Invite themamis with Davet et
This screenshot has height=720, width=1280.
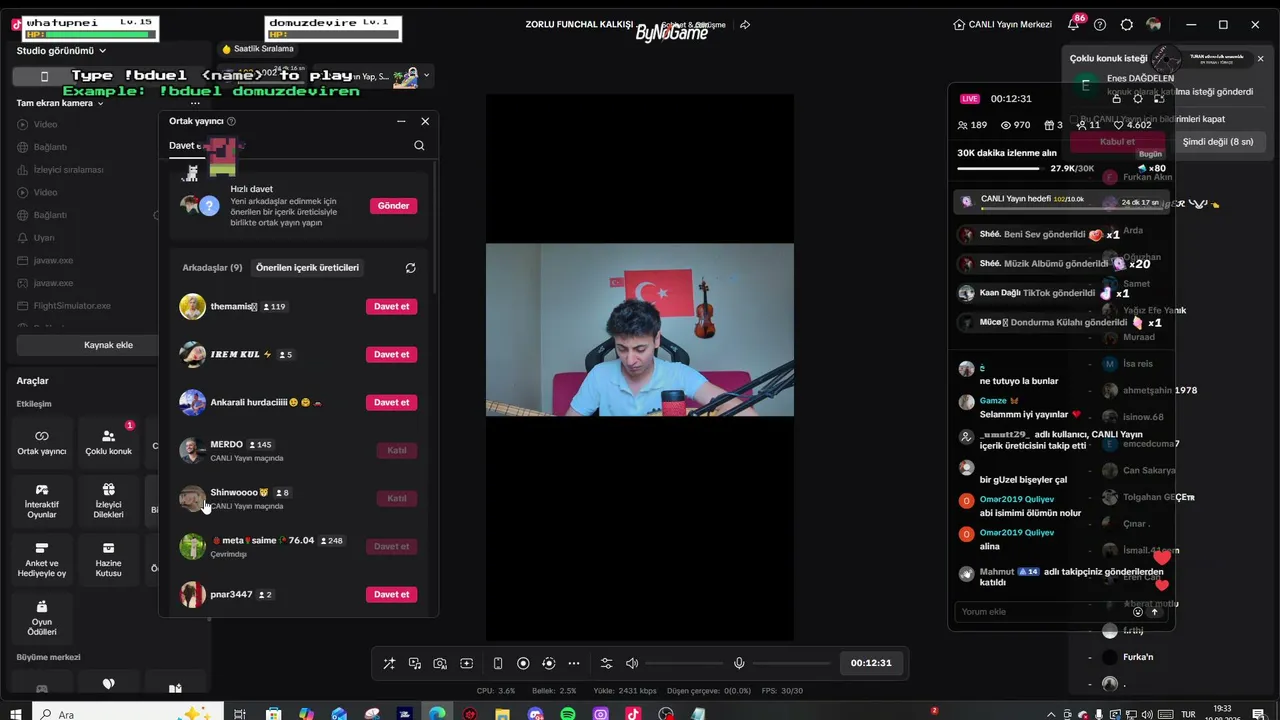(391, 307)
